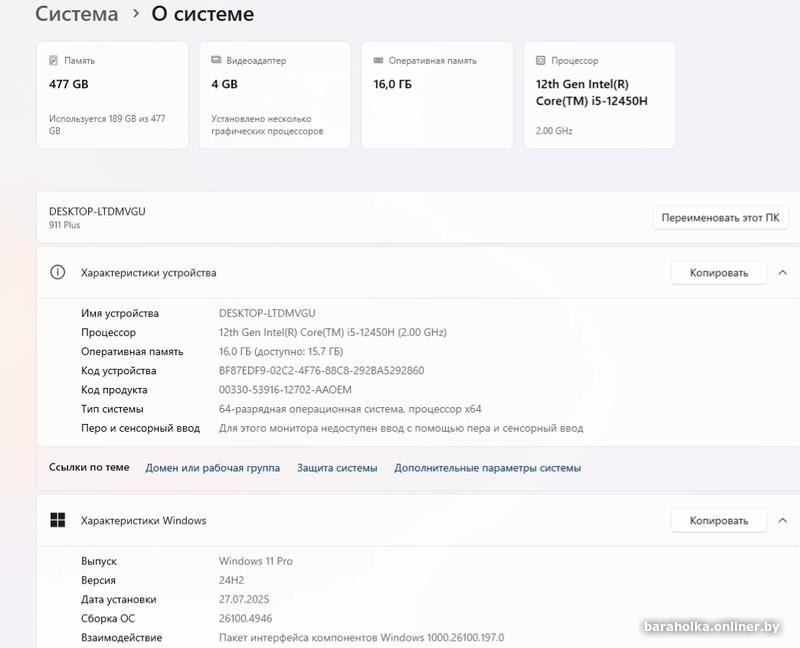This screenshot has width=800, height=648.
Task: Open the 4 GB Видеоадаптер card
Action: tap(274, 95)
